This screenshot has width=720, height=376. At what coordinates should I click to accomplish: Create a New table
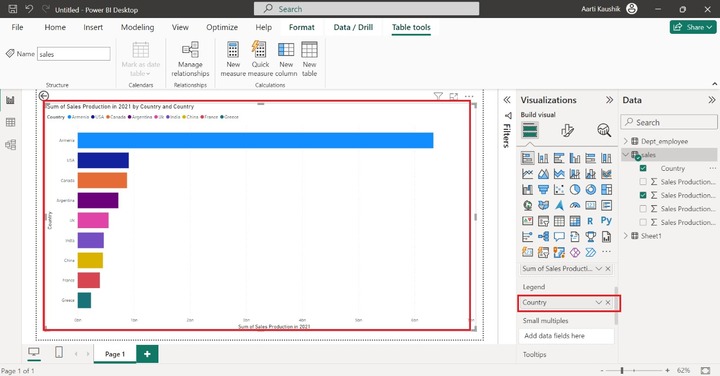click(x=309, y=59)
